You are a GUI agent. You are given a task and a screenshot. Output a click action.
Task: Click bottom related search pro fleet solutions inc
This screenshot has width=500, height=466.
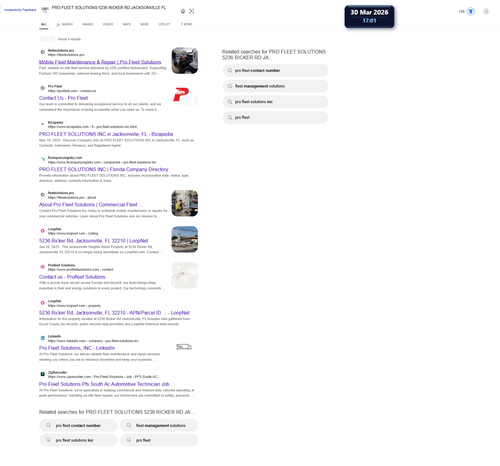[x=78, y=440]
